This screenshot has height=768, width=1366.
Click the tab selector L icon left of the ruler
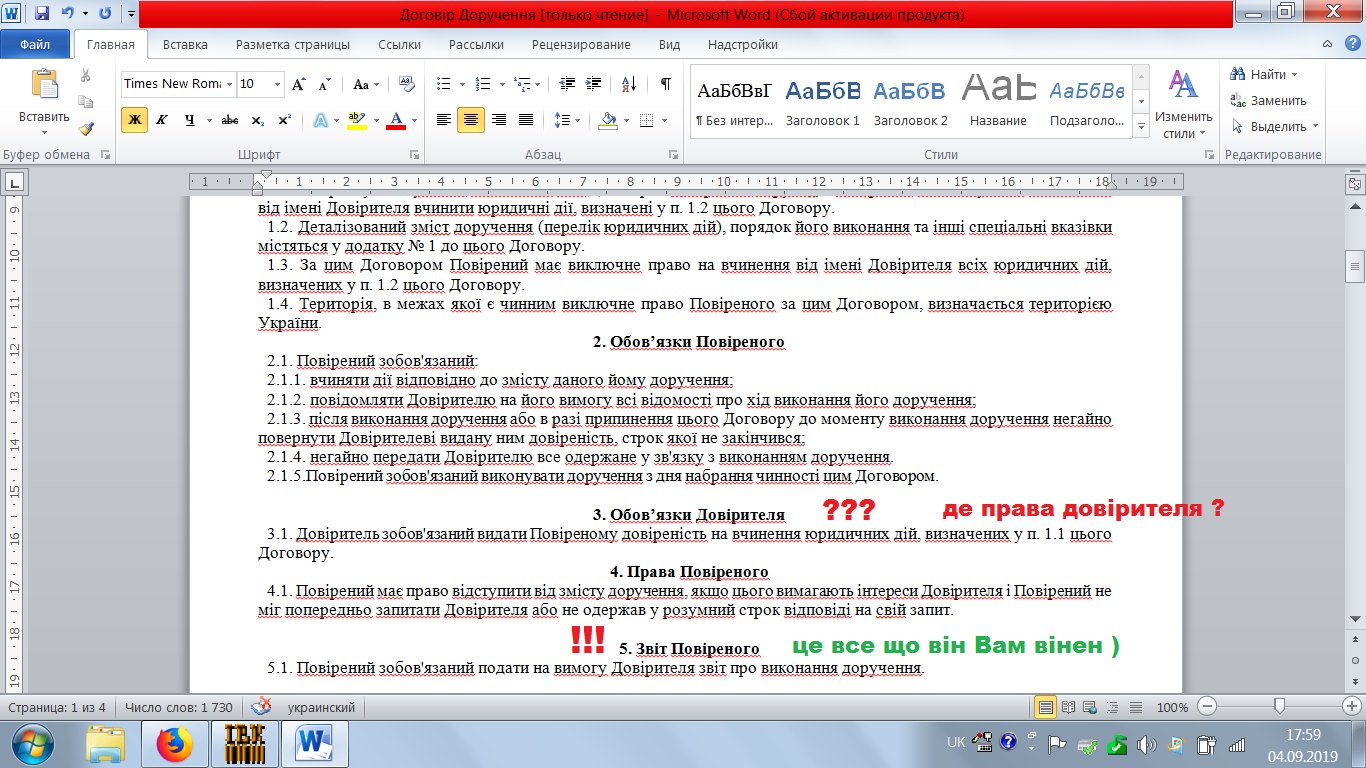pos(15,183)
